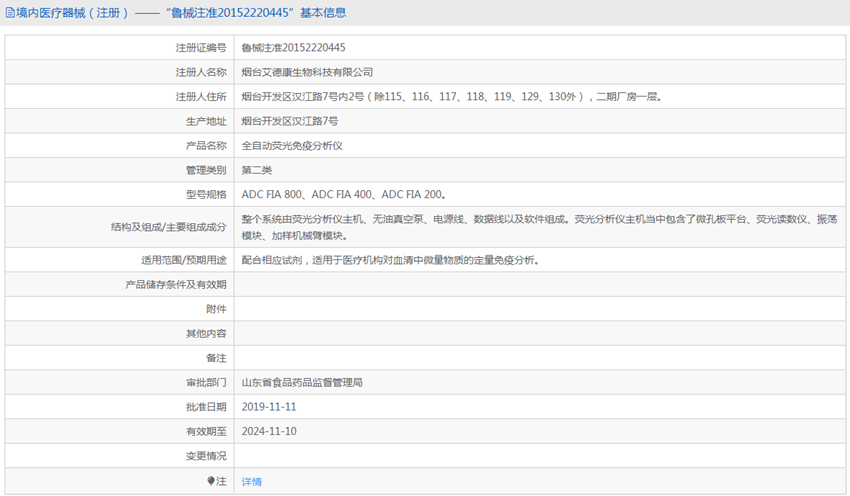Image resolution: width=850 pixels, height=496 pixels.
Task: Click the 管理类别 label
Action: coord(206,170)
